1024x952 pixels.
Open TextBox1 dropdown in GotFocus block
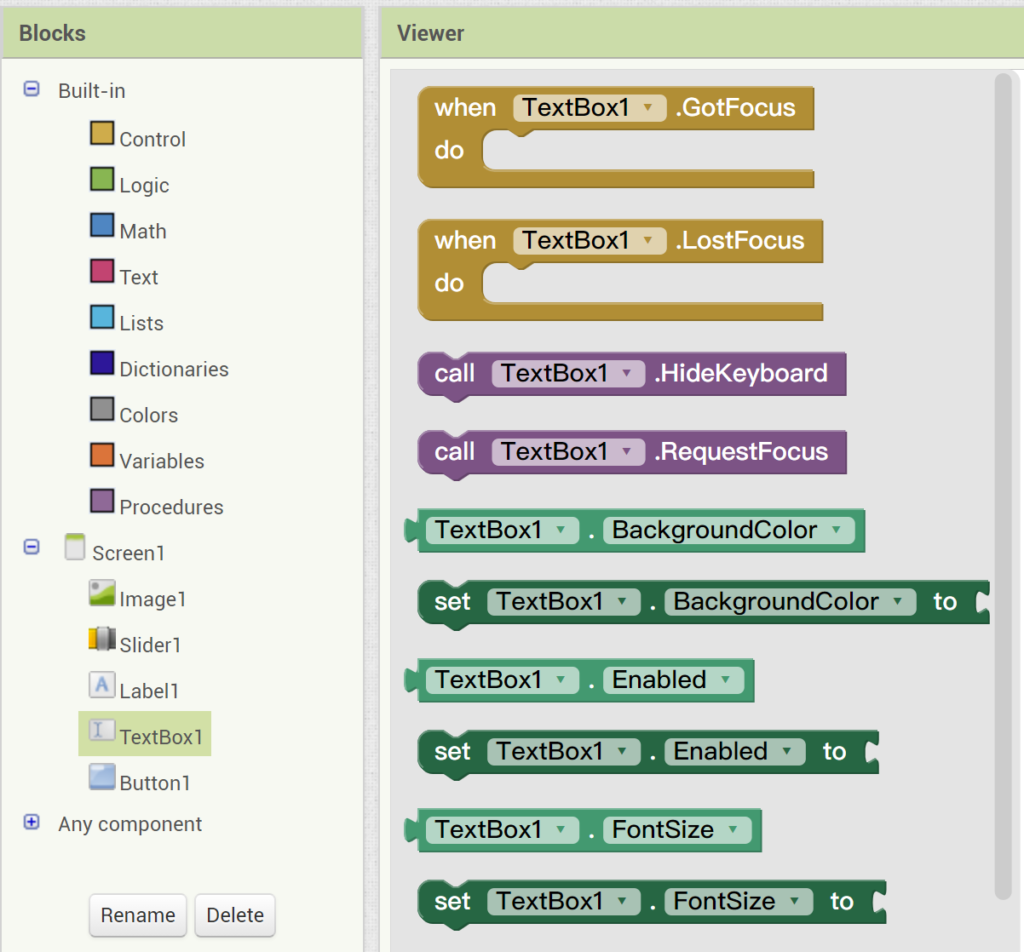point(649,108)
